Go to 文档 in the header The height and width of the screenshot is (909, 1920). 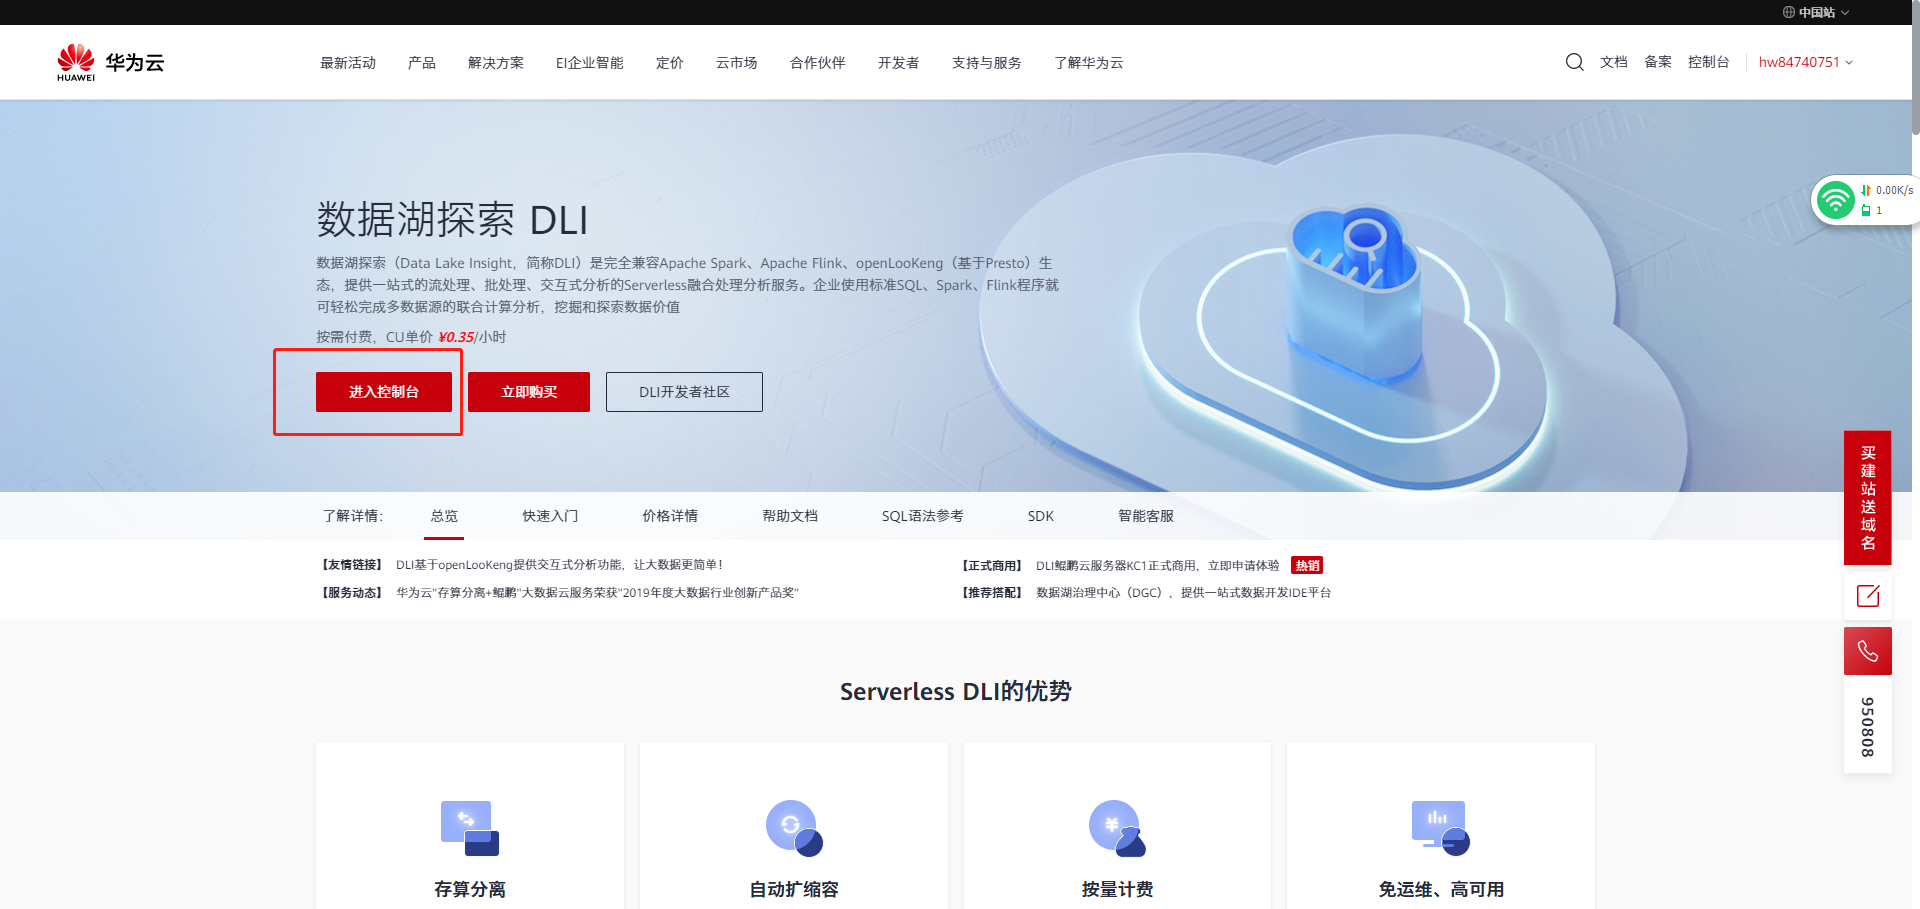pyautogui.click(x=1614, y=62)
